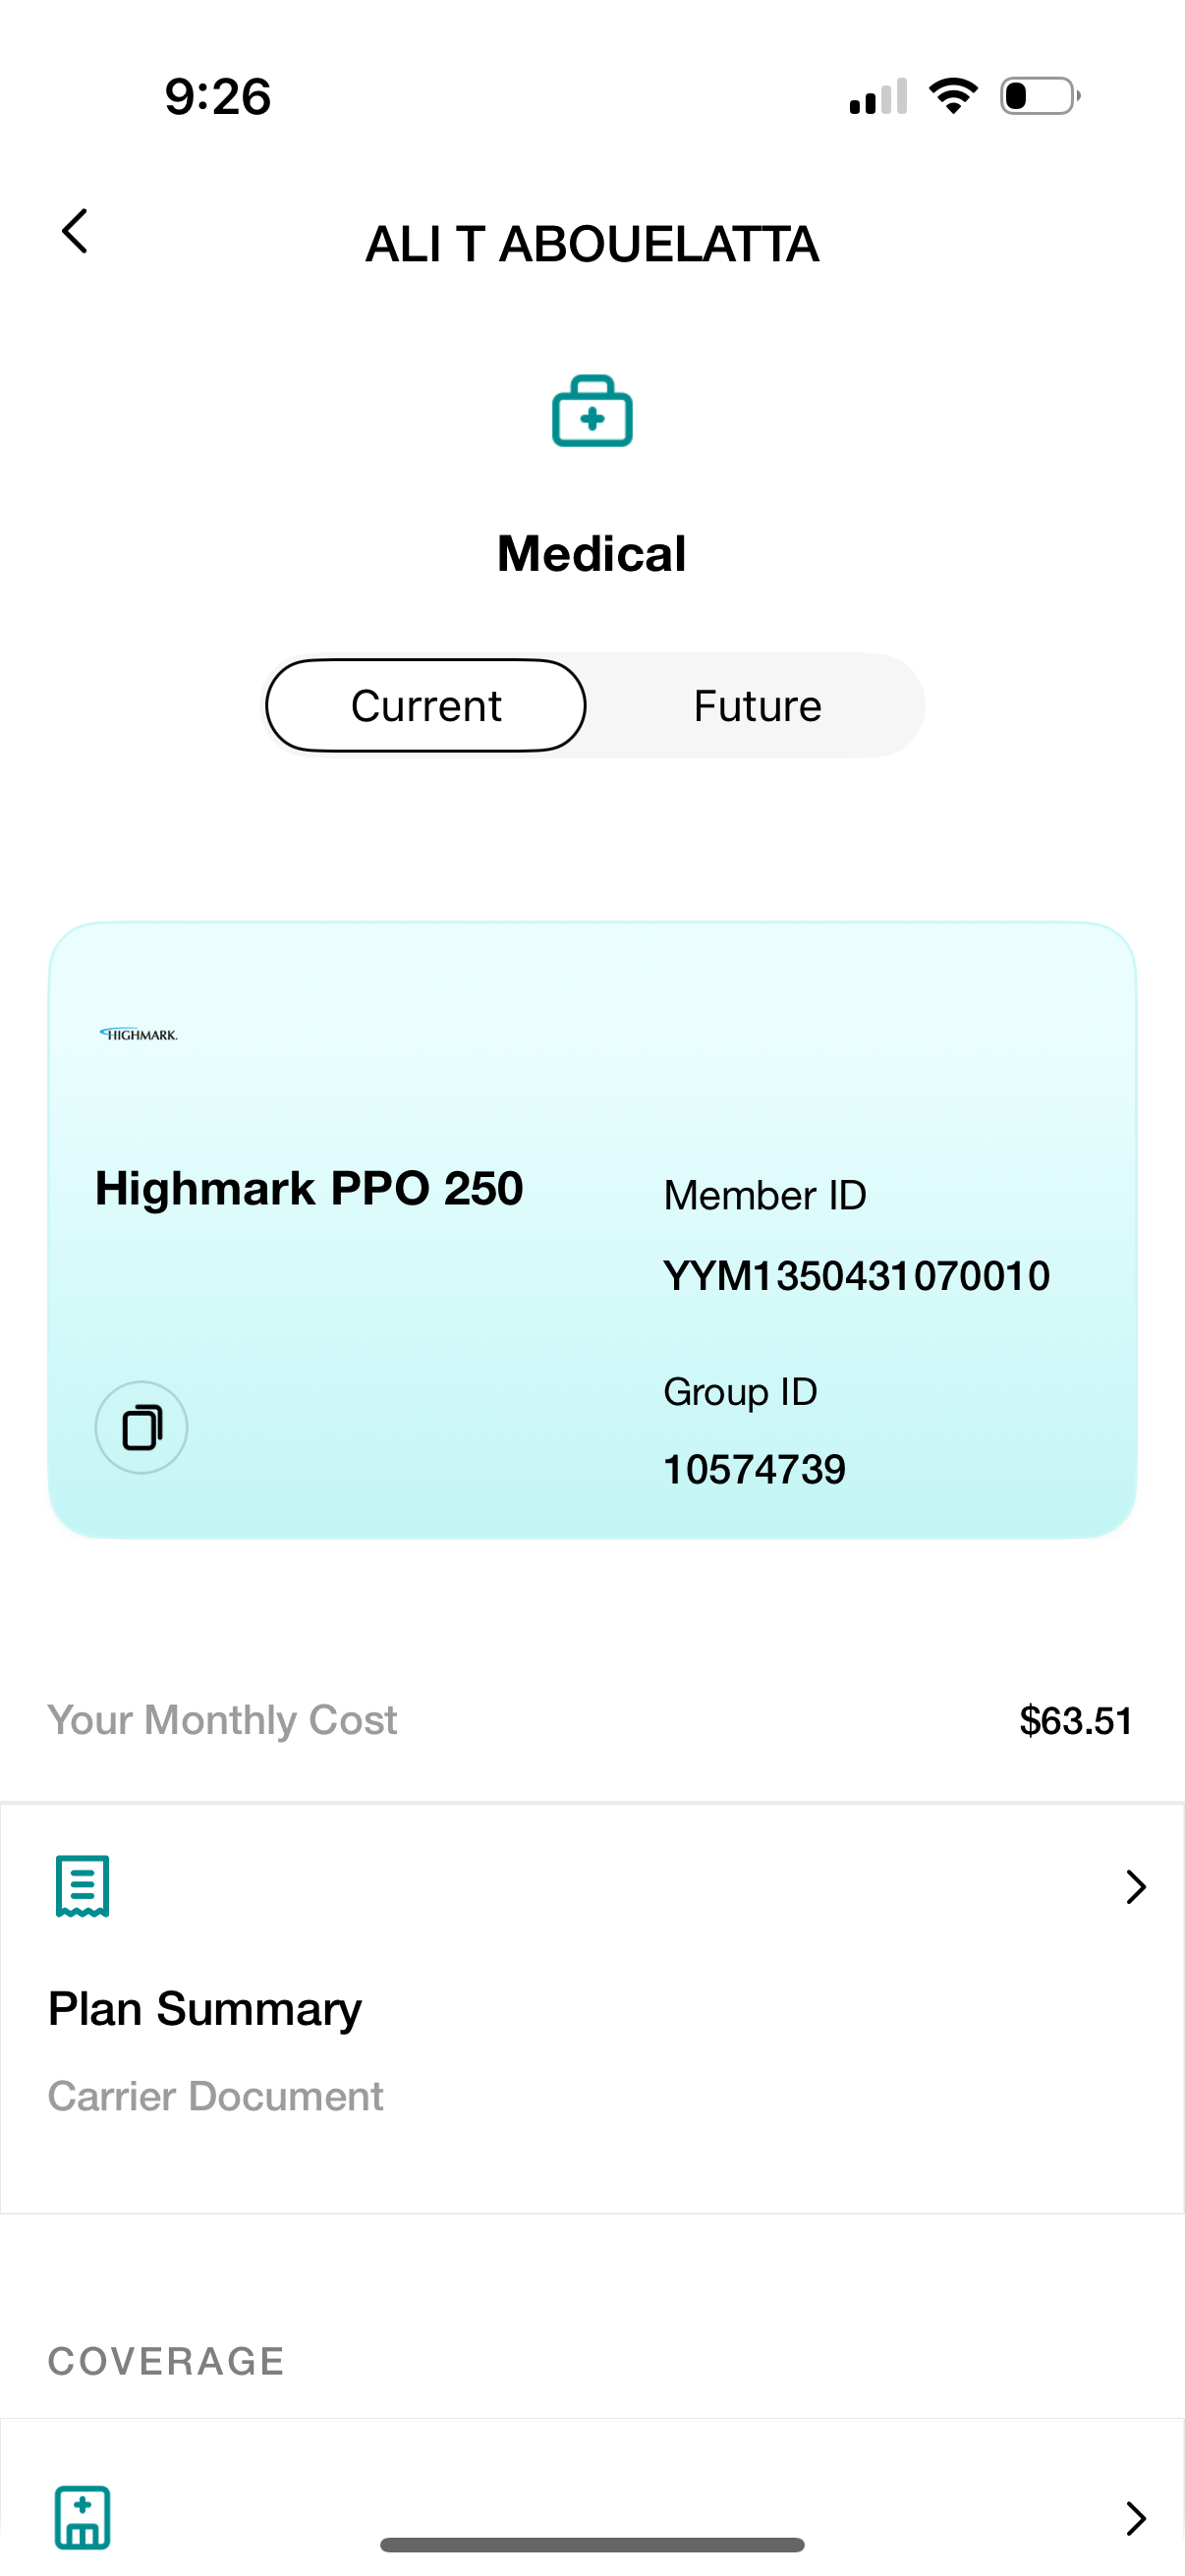Switch to the Current plan view

(426, 706)
